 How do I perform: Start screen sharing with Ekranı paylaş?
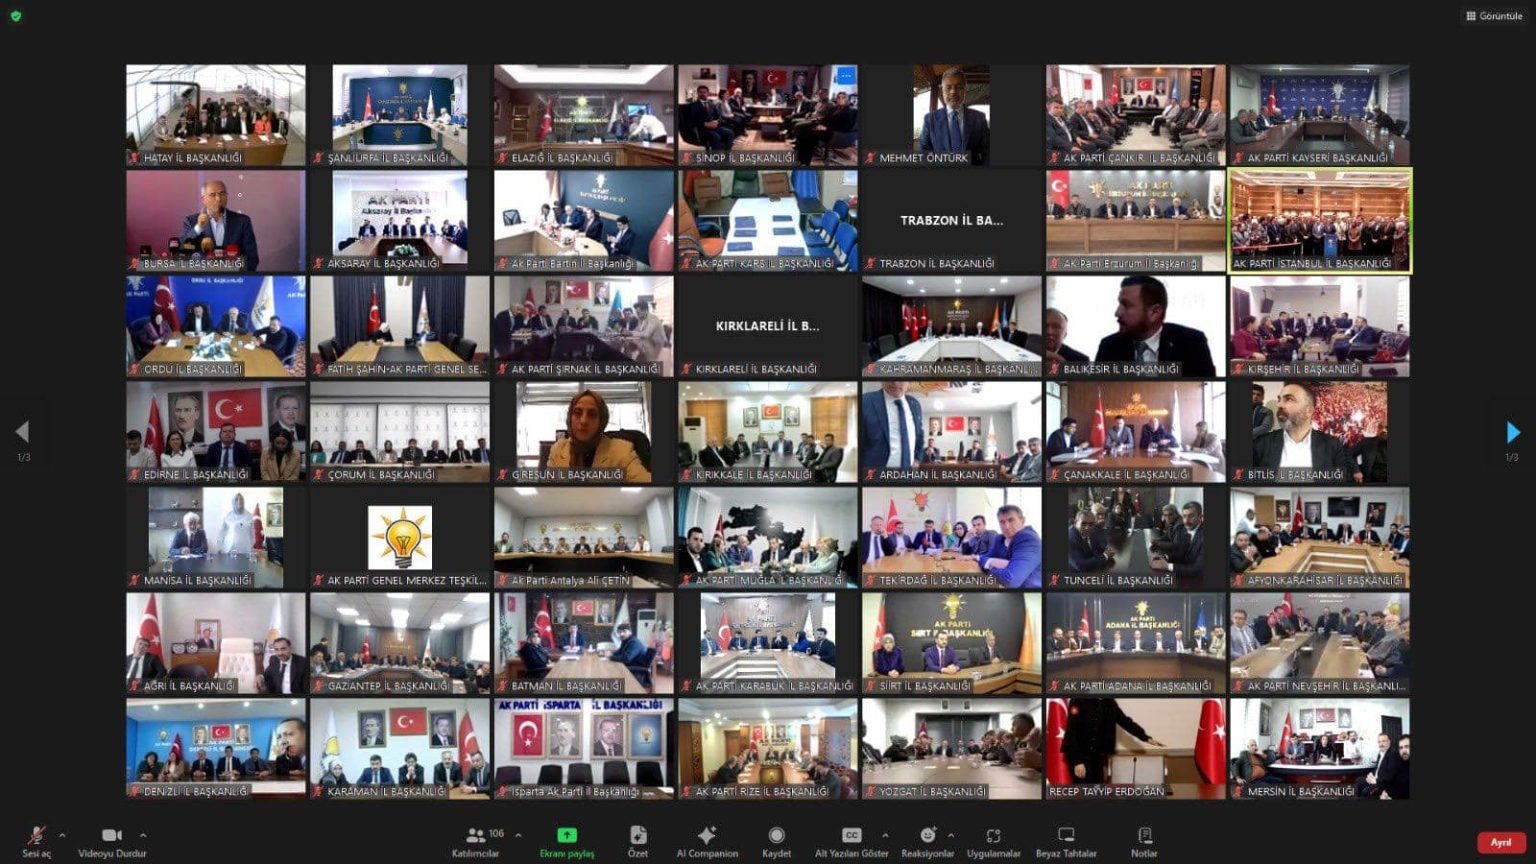tap(567, 842)
